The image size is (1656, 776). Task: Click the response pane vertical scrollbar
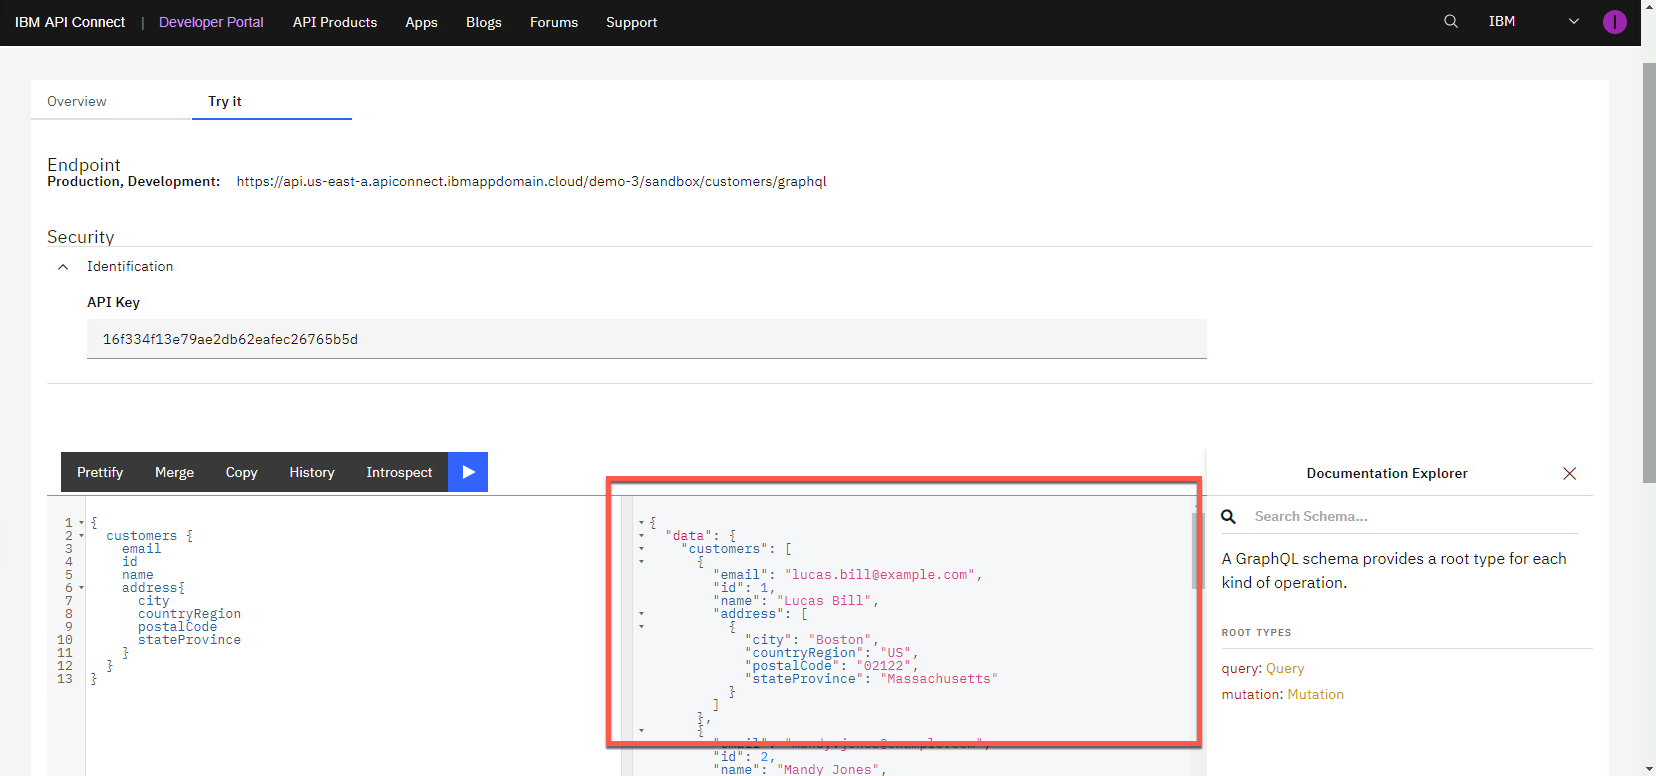[1195, 550]
